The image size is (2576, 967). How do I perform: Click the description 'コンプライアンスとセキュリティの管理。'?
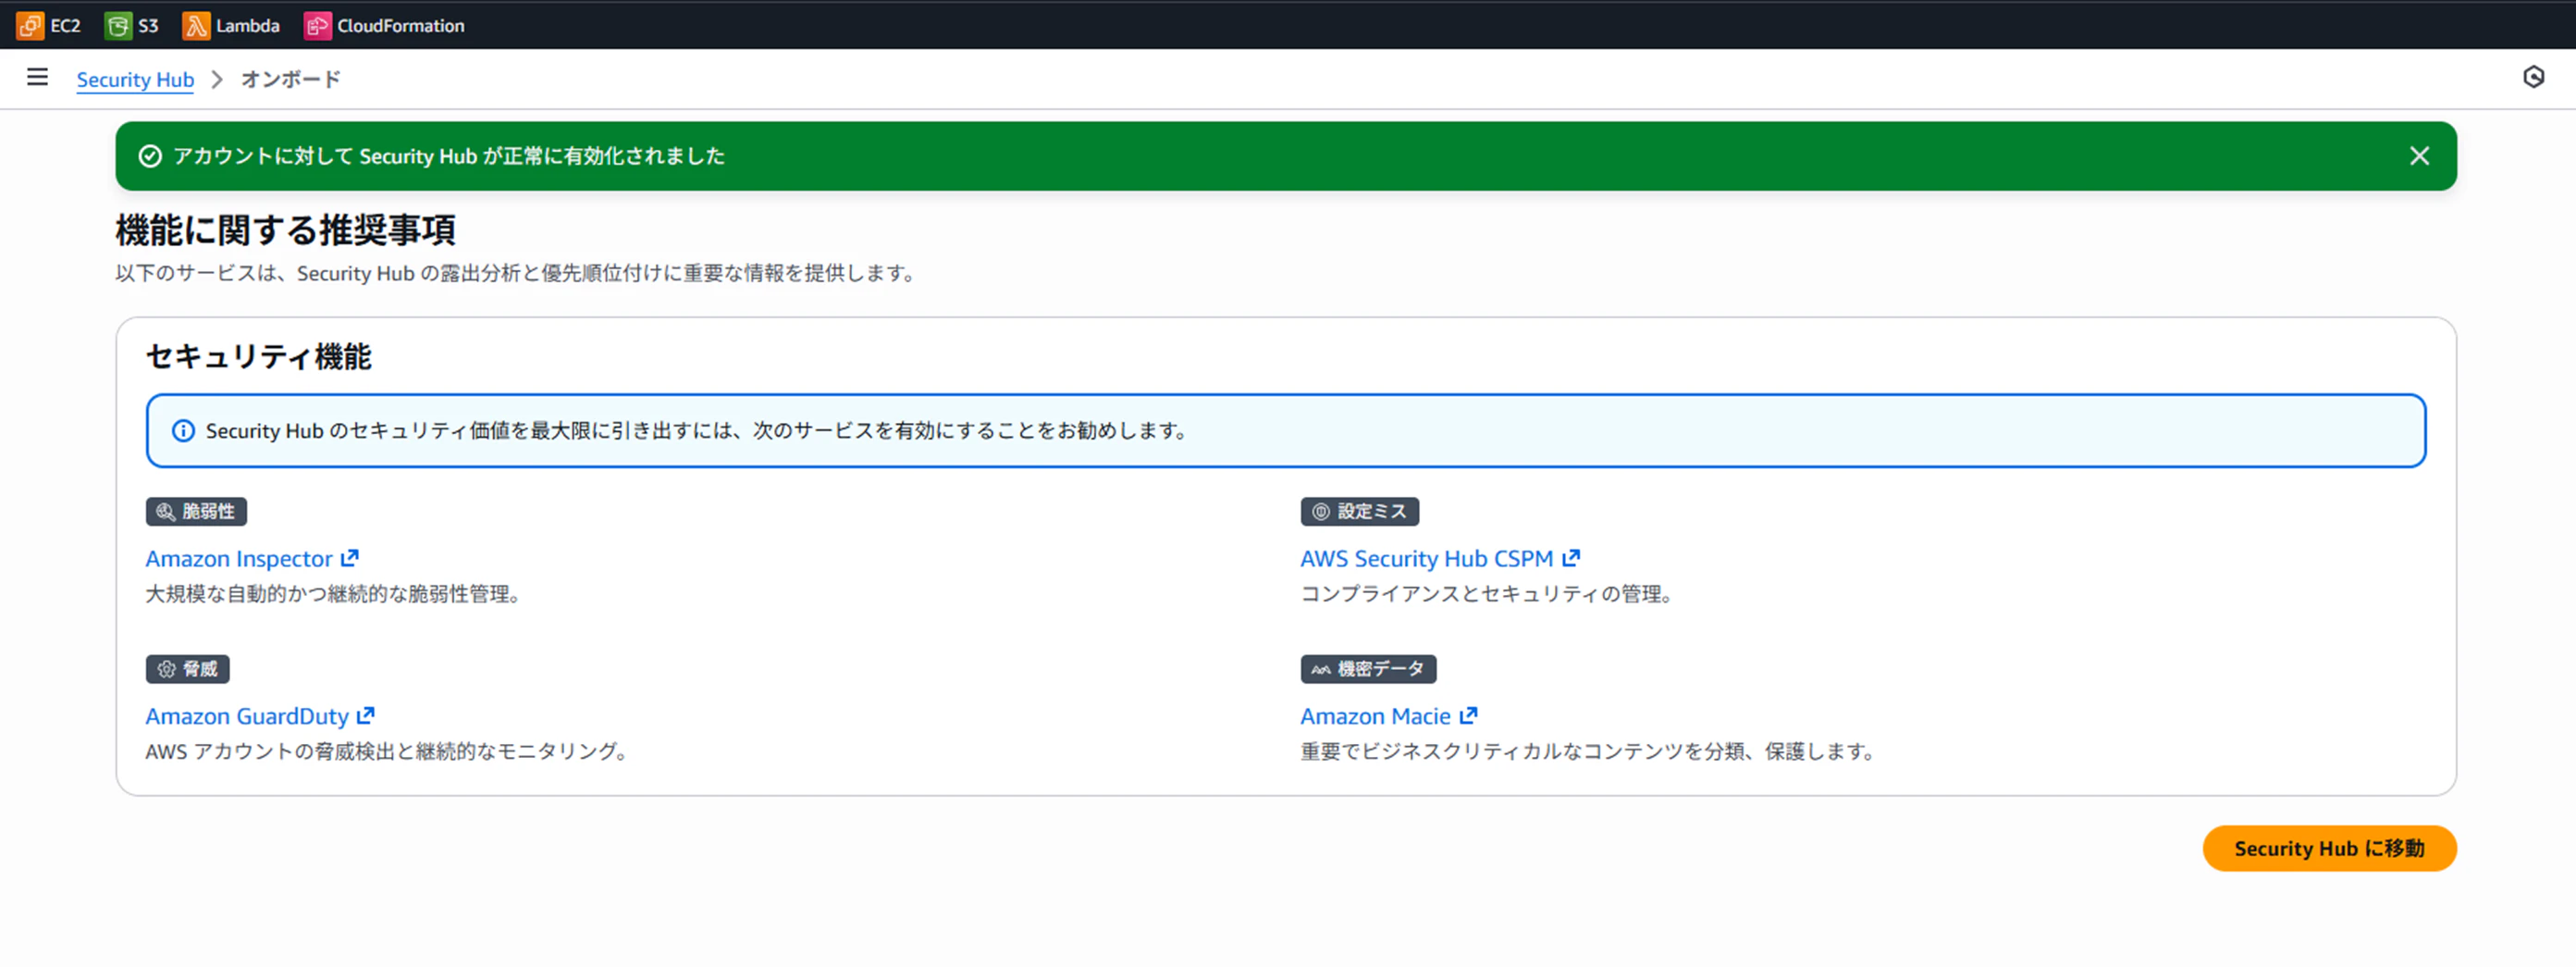pos(1488,594)
